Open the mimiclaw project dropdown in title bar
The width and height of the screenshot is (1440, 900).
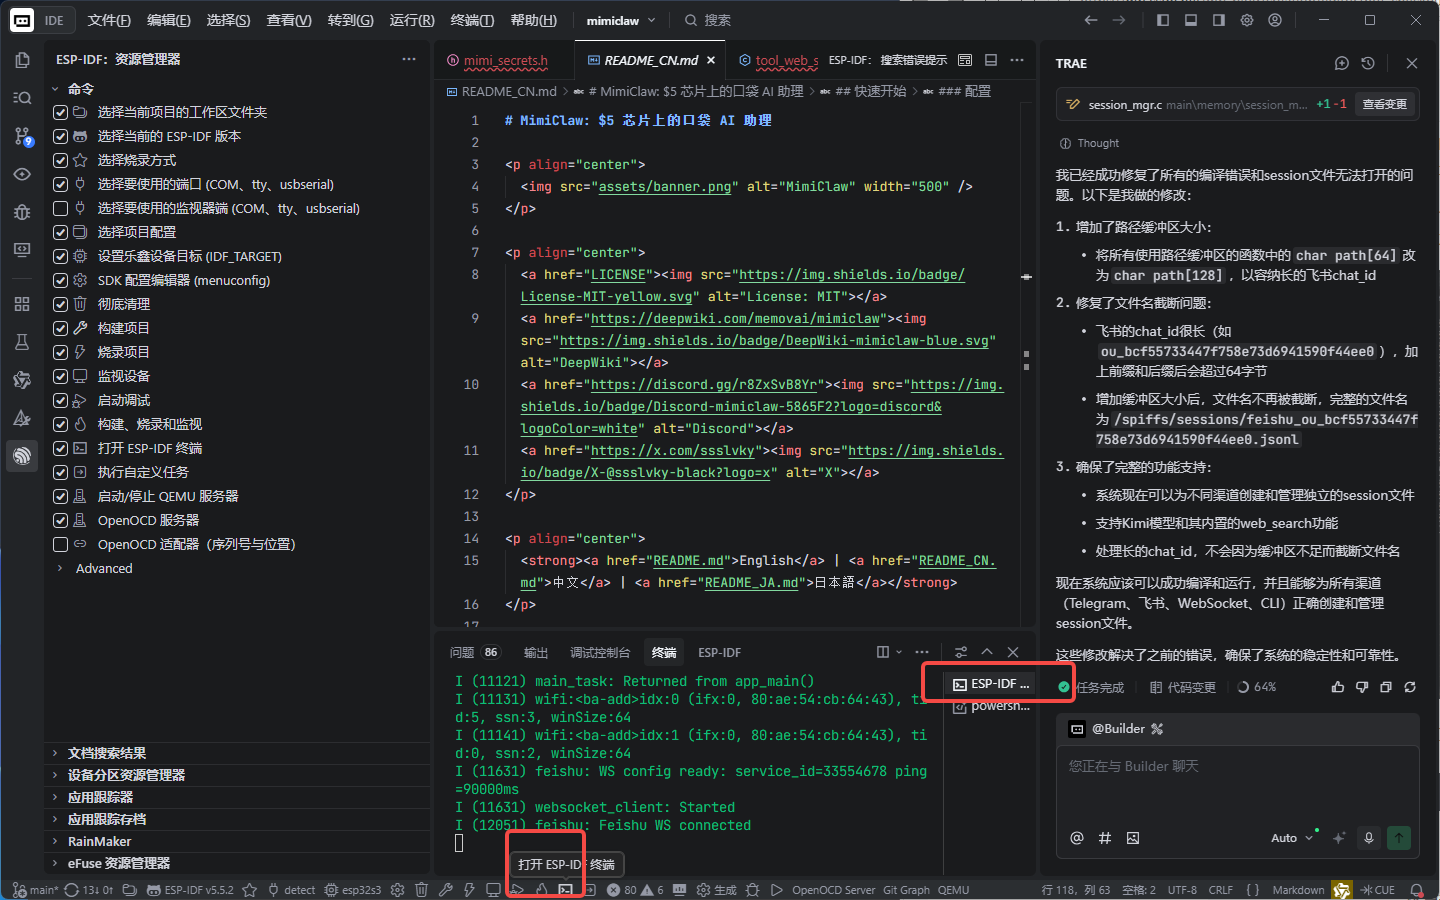(x=621, y=20)
